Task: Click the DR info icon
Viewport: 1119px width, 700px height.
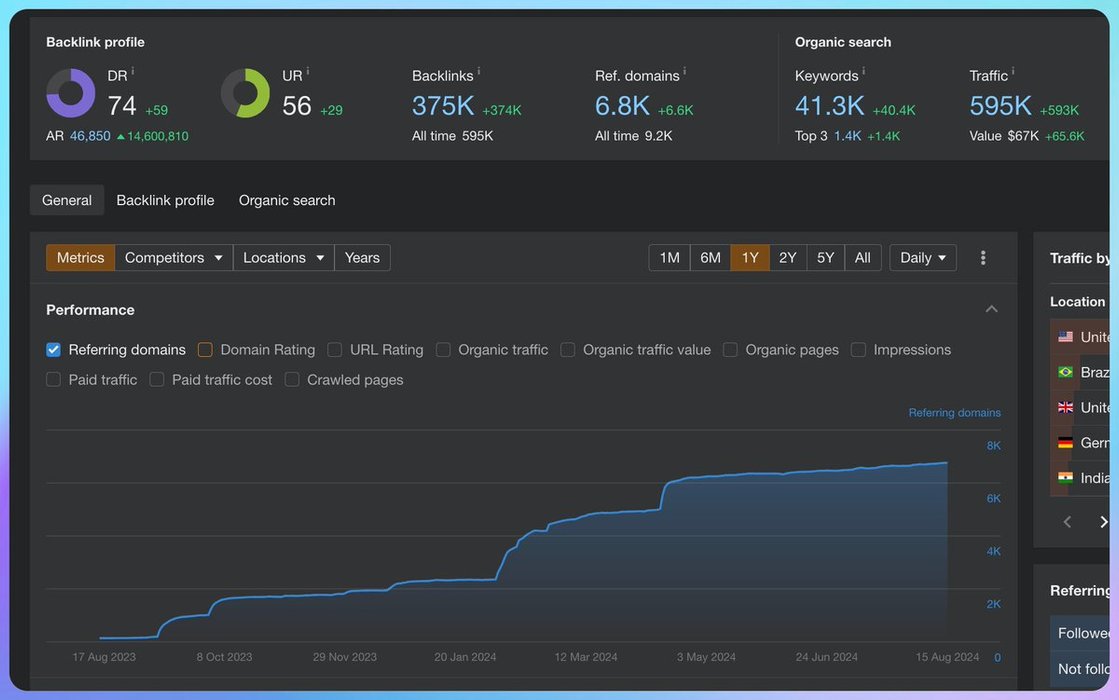Action: (x=133, y=72)
